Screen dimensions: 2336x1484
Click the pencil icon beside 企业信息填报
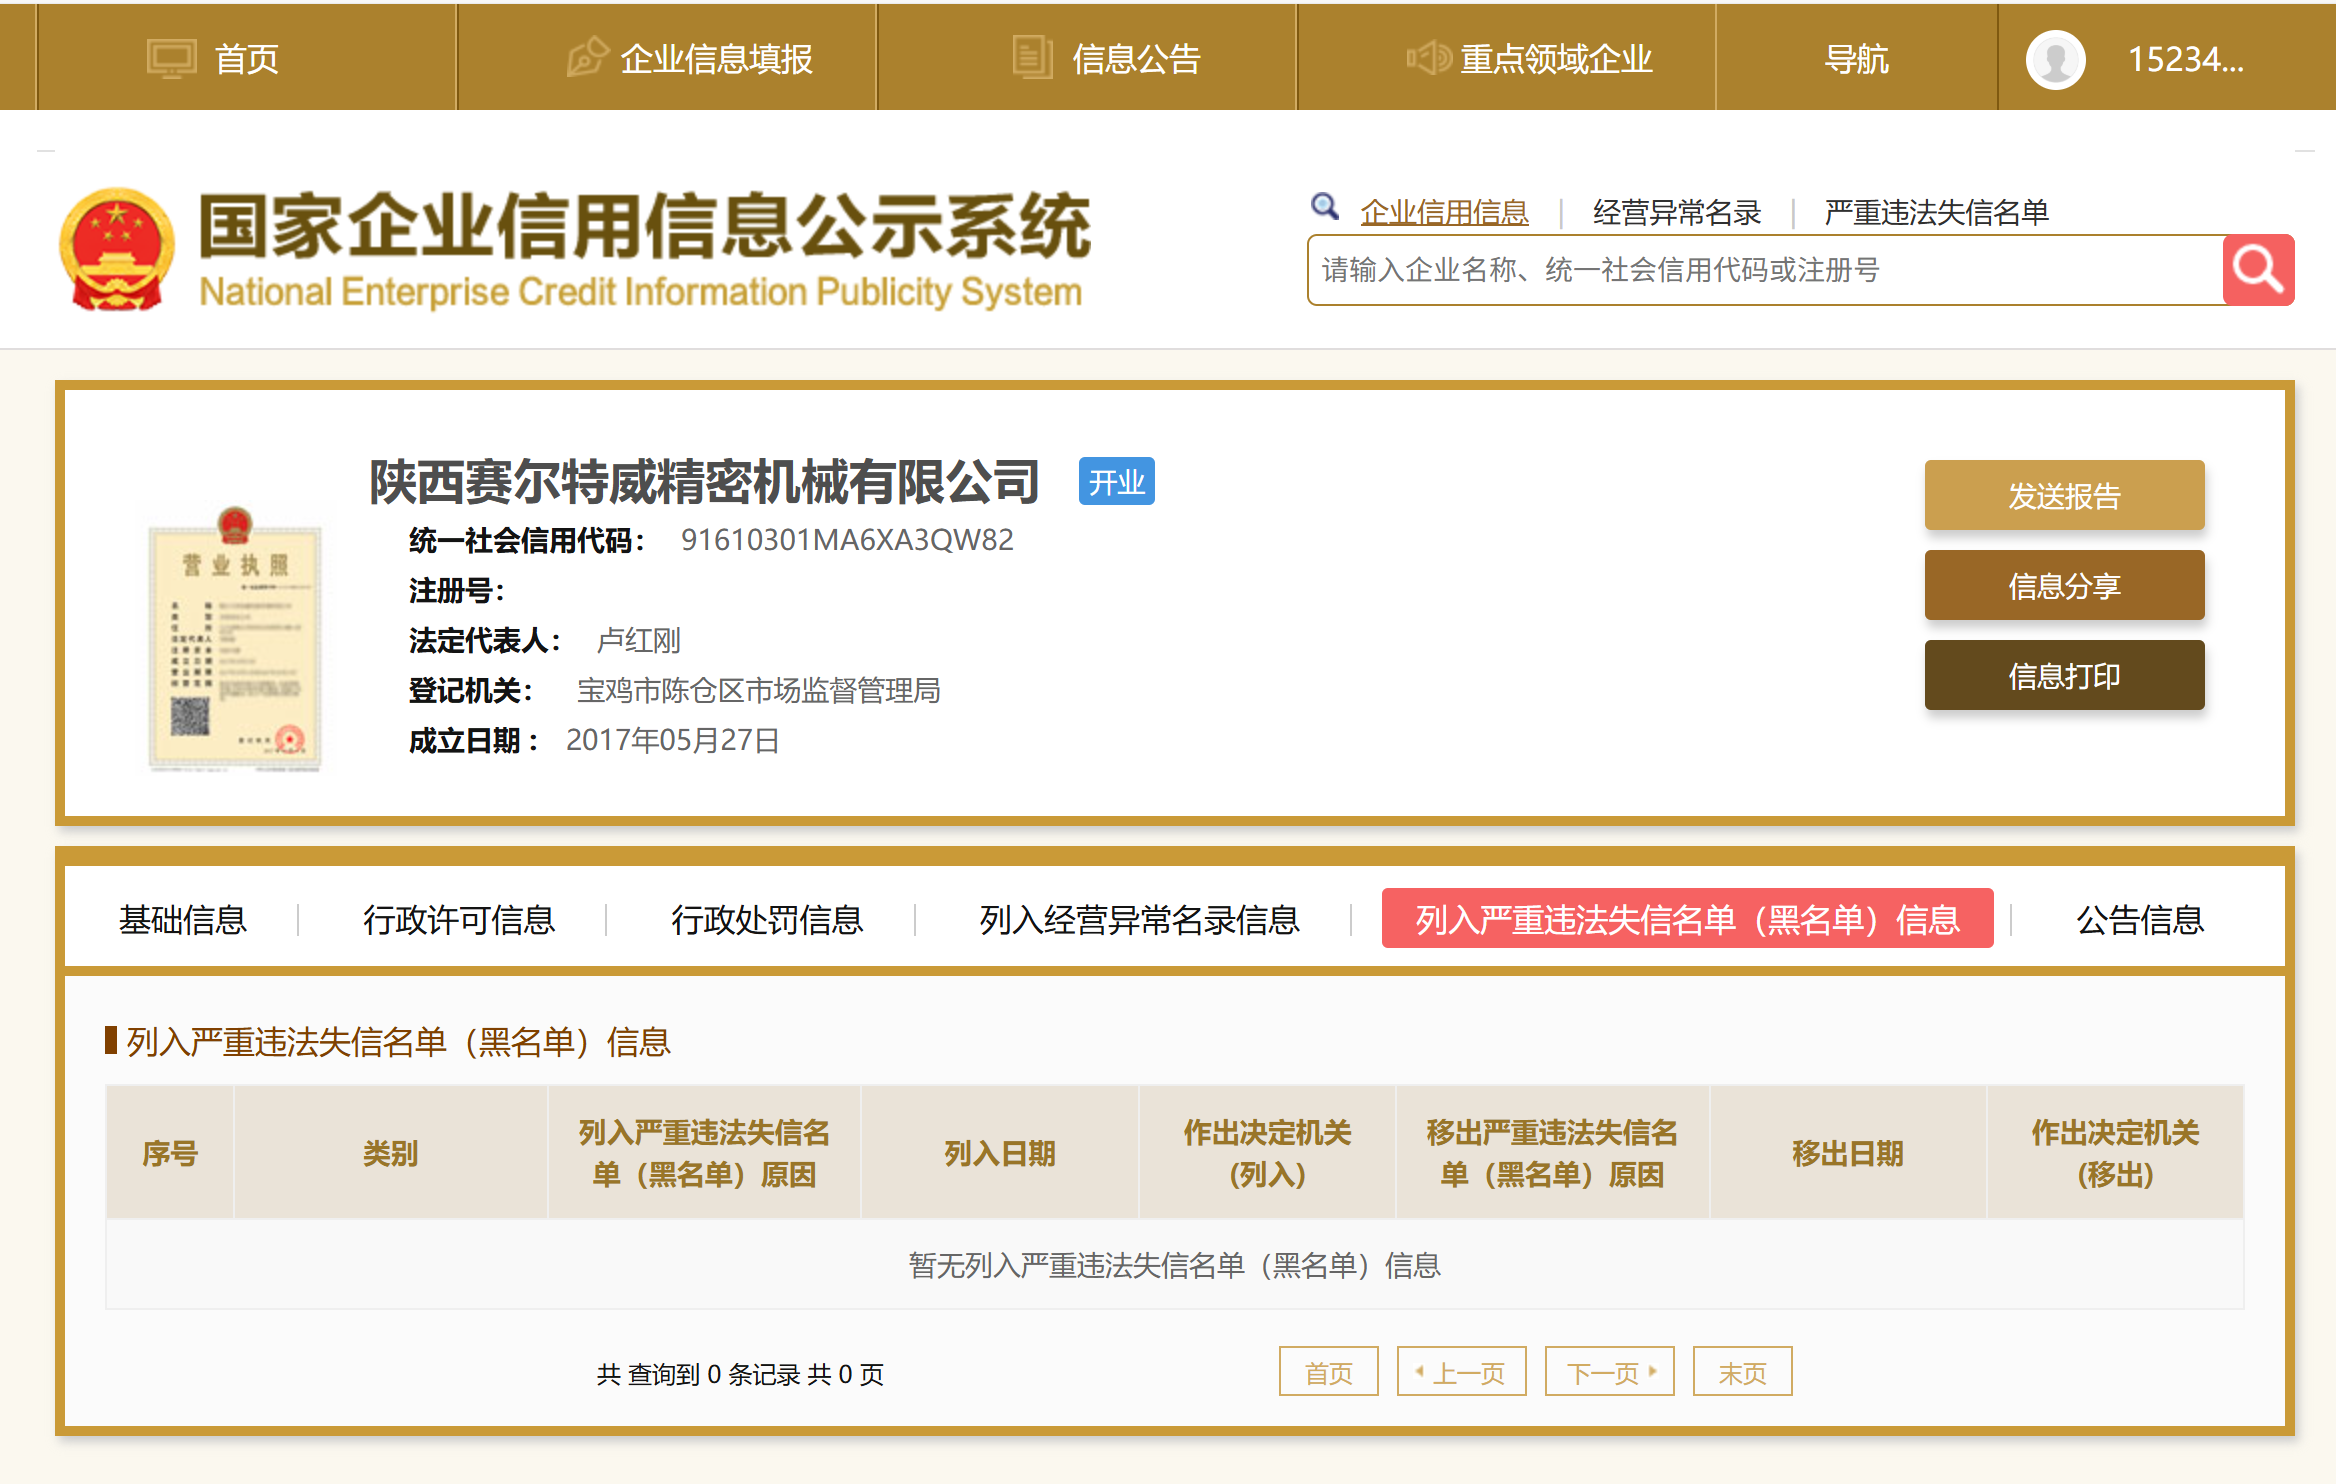tap(587, 57)
